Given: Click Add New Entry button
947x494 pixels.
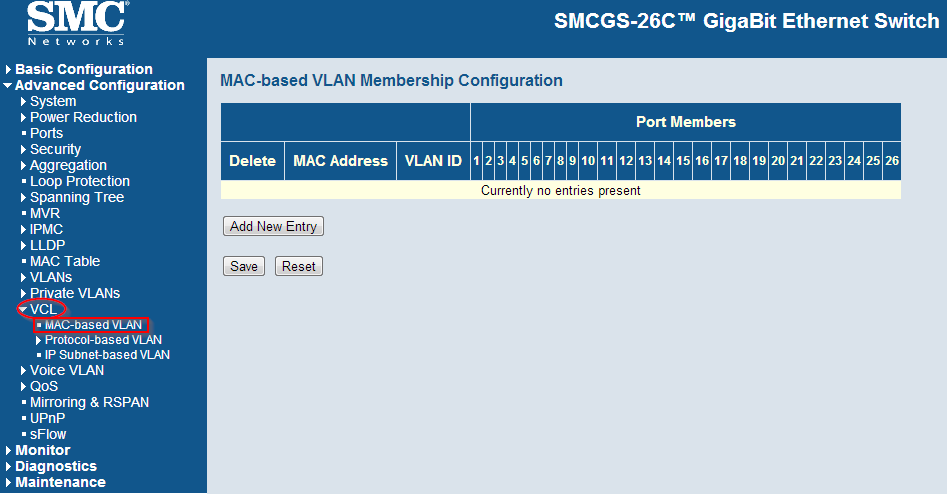Looking at the screenshot, I should [273, 227].
